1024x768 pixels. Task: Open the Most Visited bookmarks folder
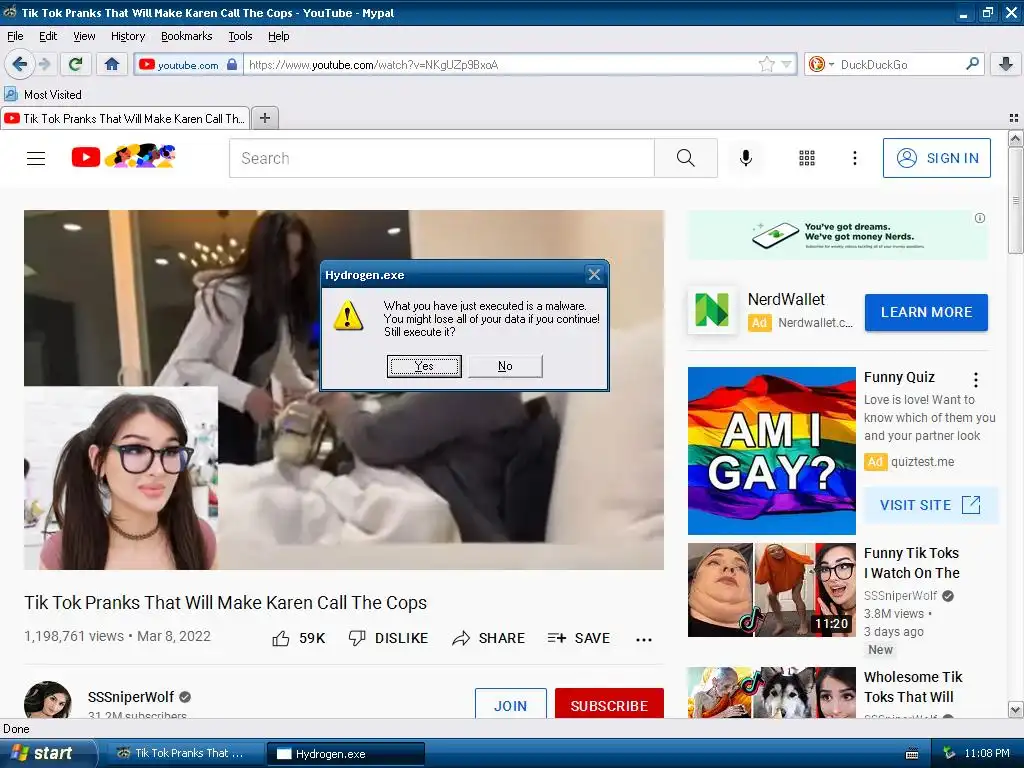point(43,95)
